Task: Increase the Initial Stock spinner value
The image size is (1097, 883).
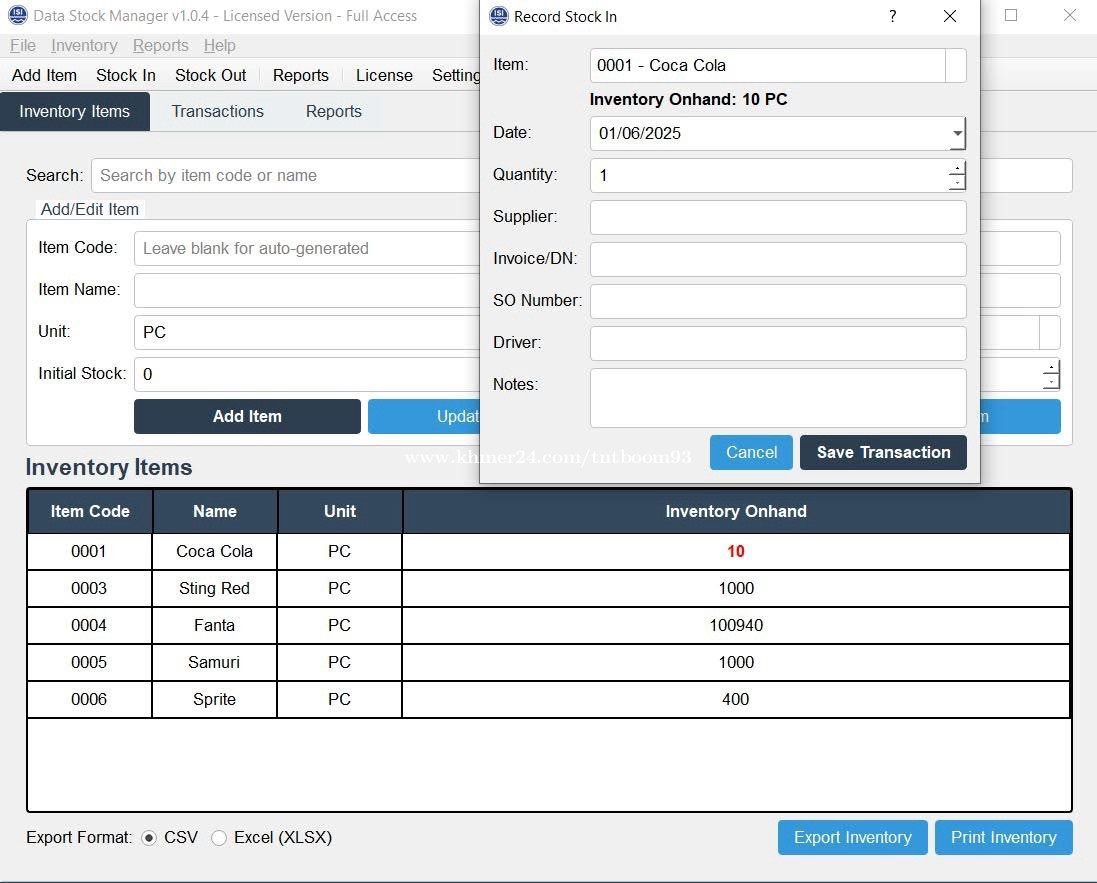Action: 1051,367
